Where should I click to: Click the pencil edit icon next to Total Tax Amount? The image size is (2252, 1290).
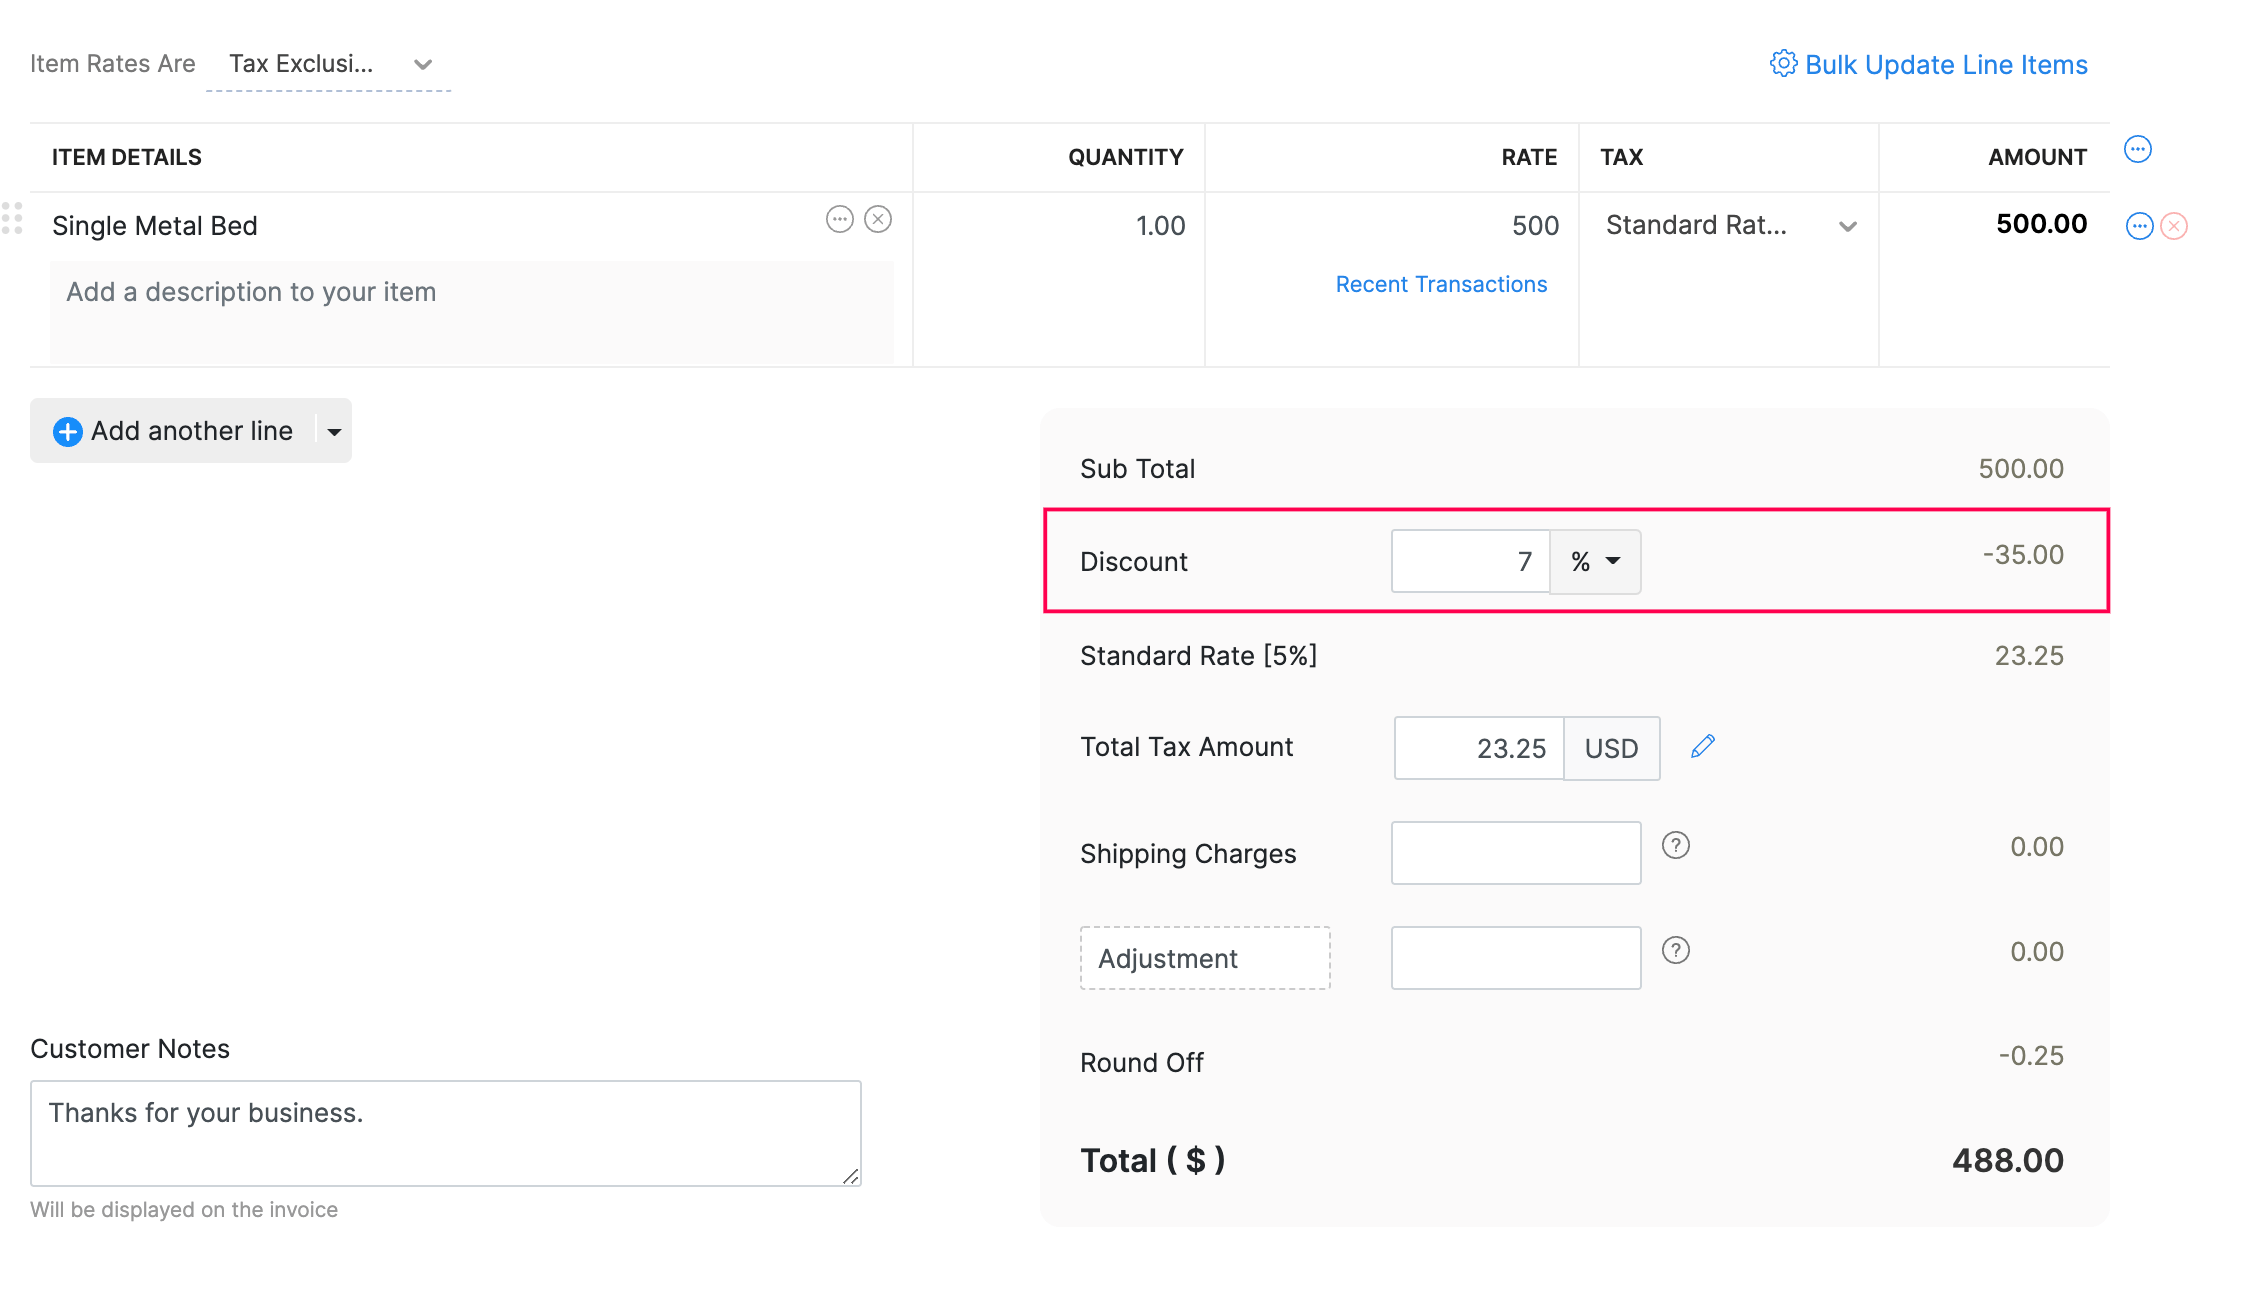click(1701, 747)
